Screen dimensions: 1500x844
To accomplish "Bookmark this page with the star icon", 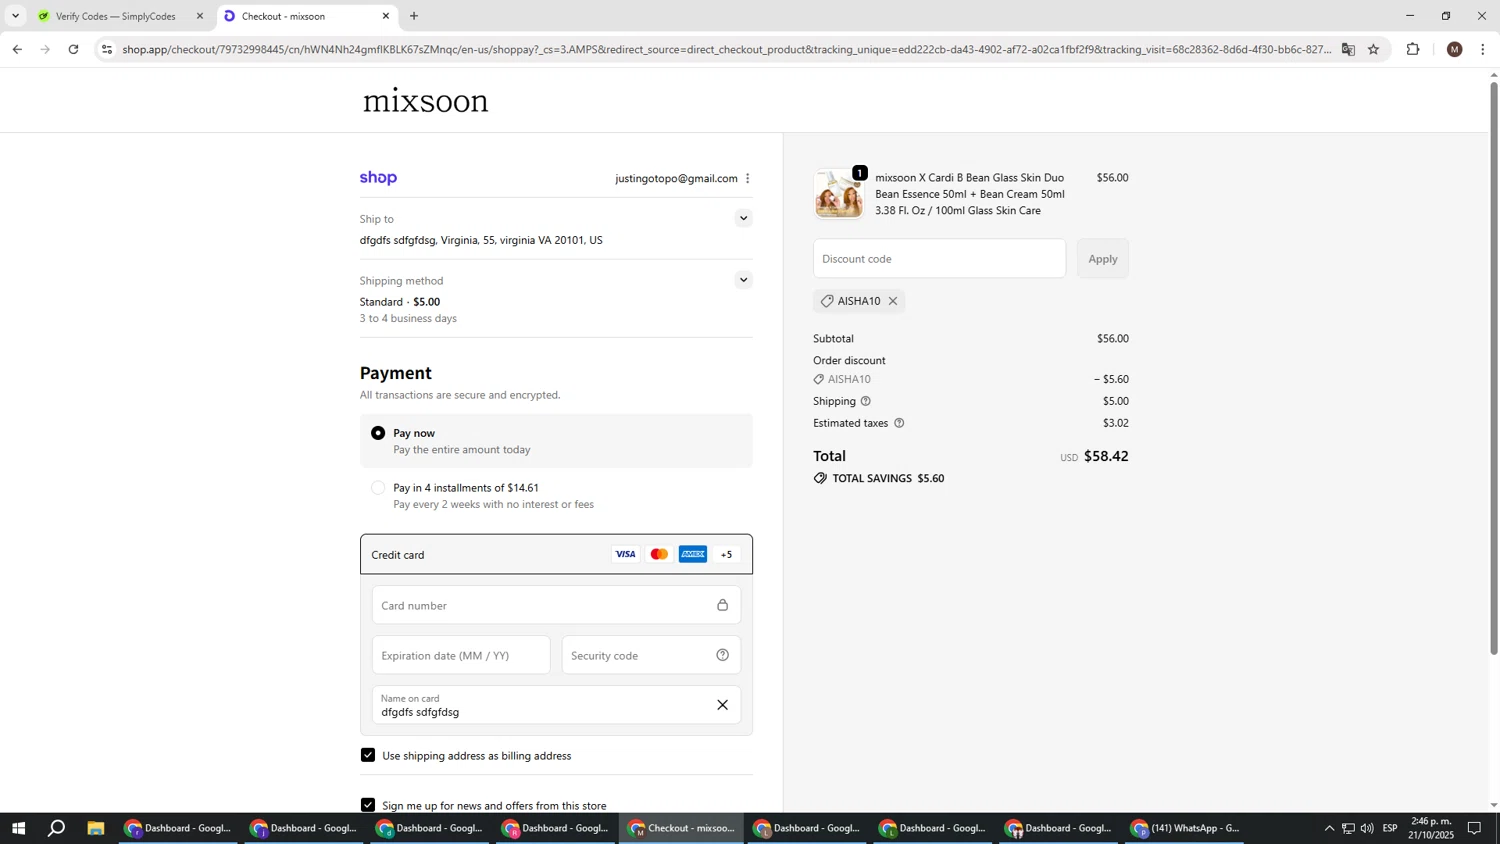I will [x=1373, y=49].
